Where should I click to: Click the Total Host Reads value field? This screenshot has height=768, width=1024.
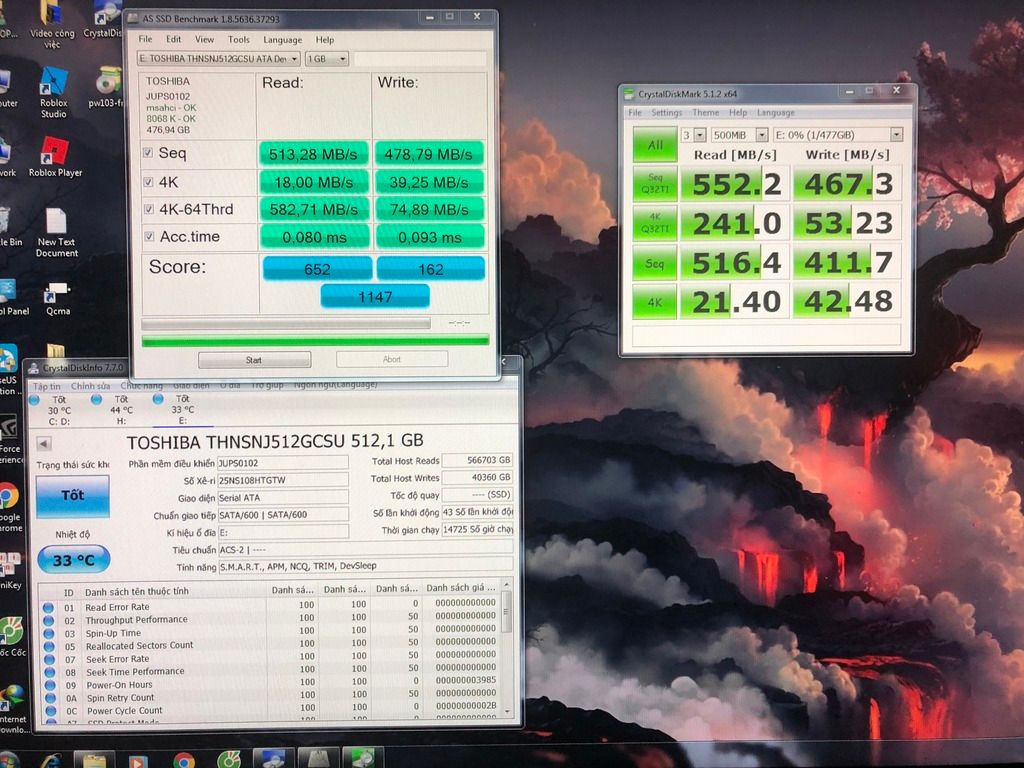[477, 460]
